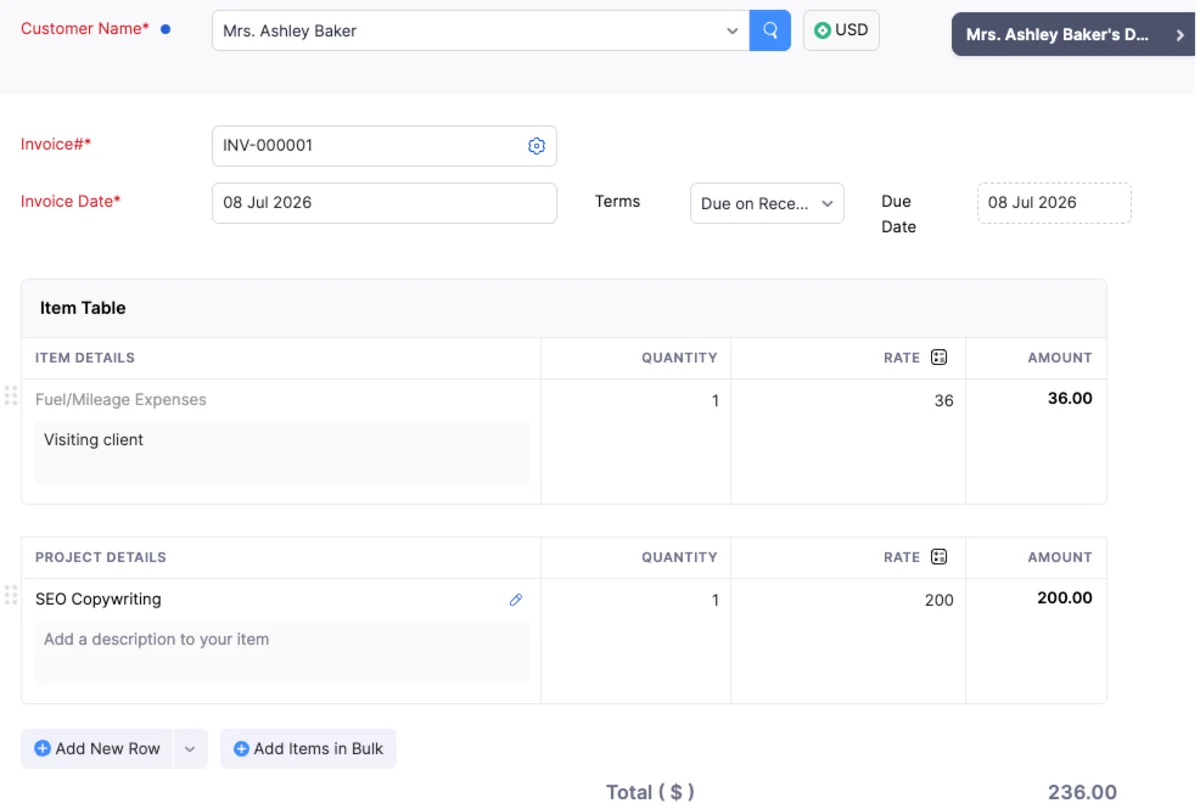Screen dimensions: 1200x809
Task: Click the ITEM DETAILS column header
Action: tap(85, 358)
